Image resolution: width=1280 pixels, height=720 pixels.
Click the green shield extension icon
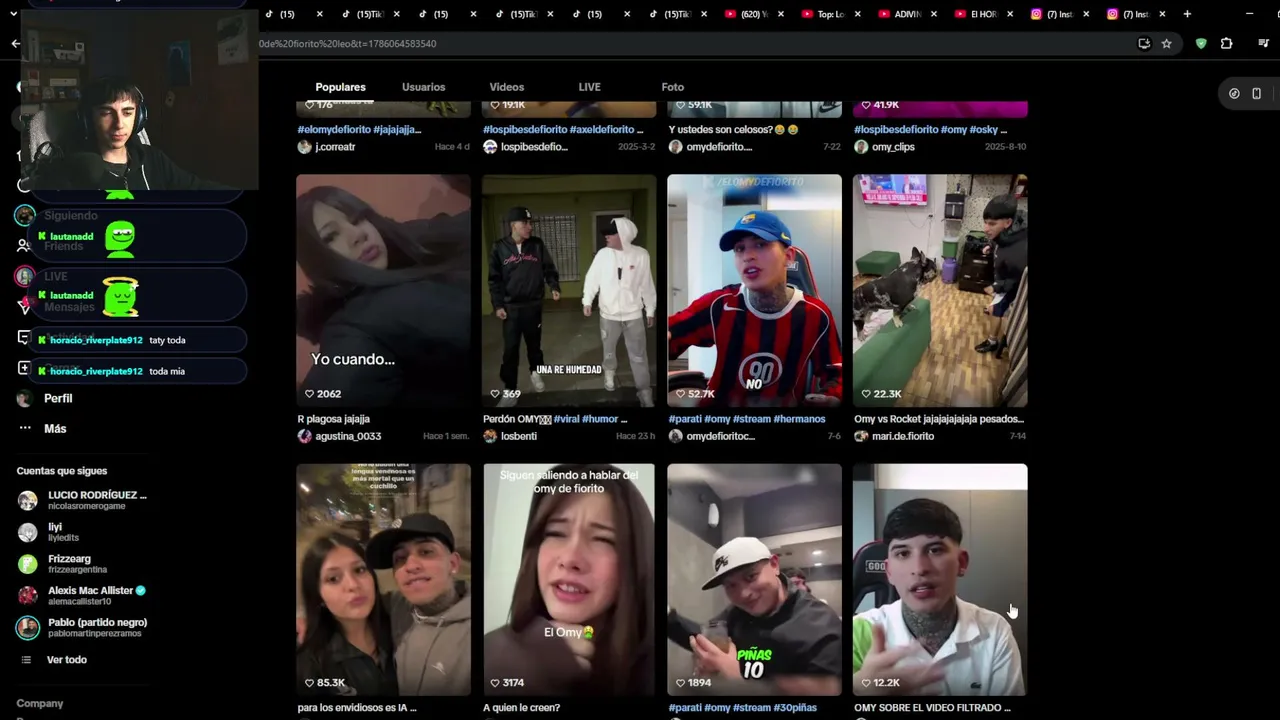pyautogui.click(x=1201, y=44)
